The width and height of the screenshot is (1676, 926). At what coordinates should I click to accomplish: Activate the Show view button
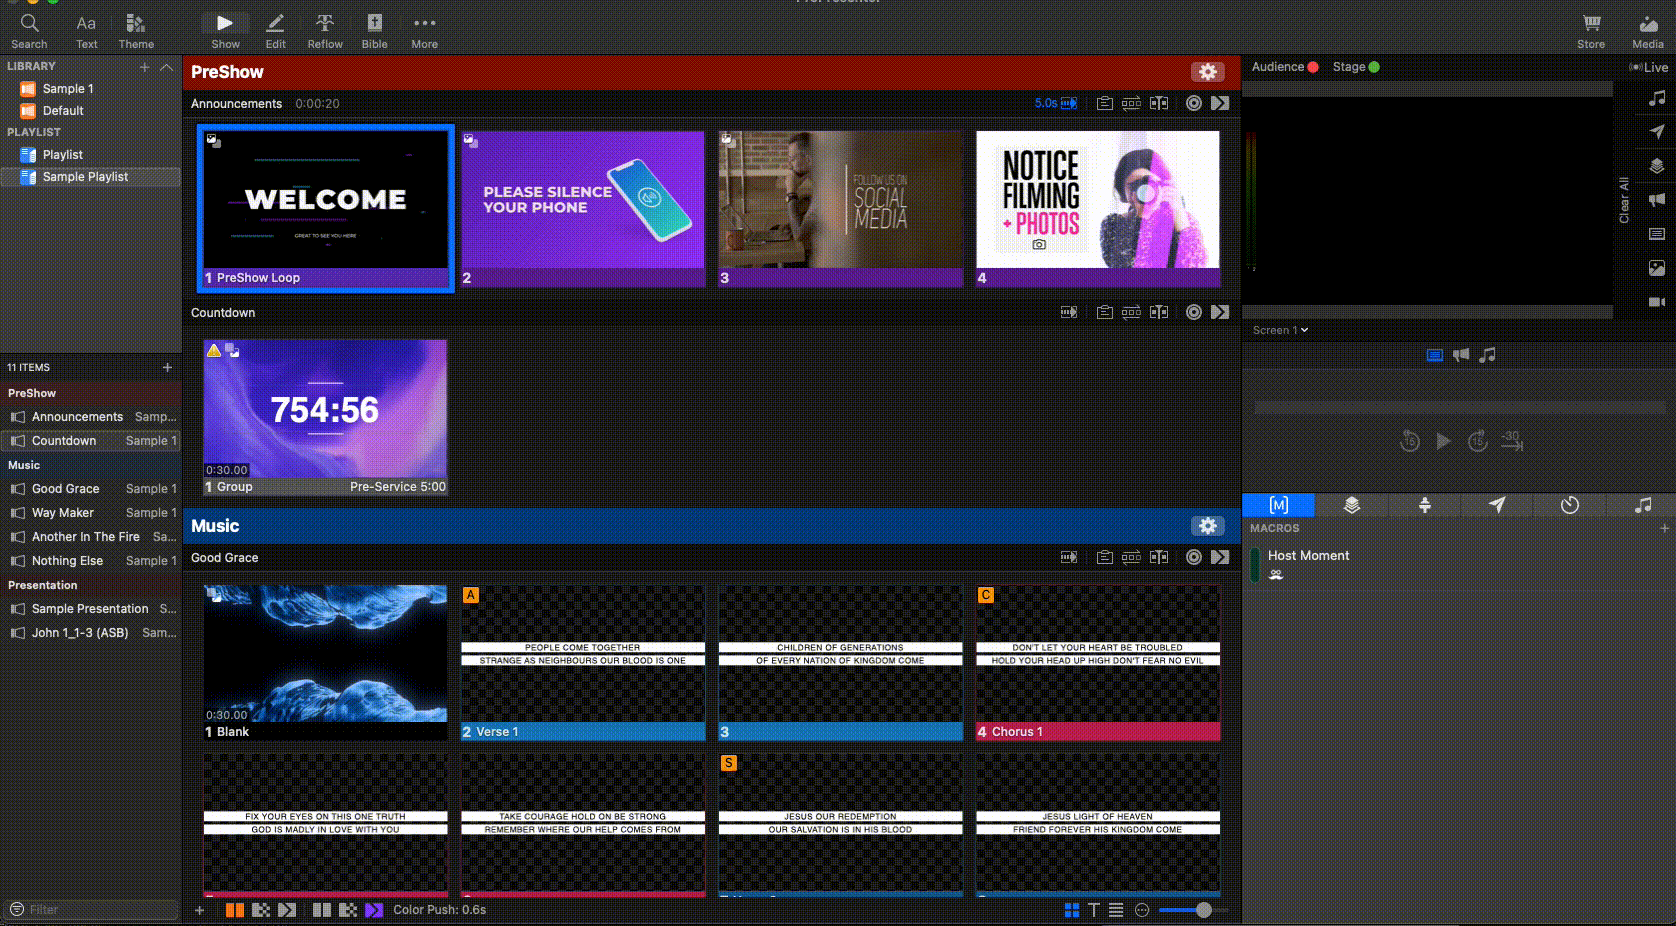tap(225, 30)
